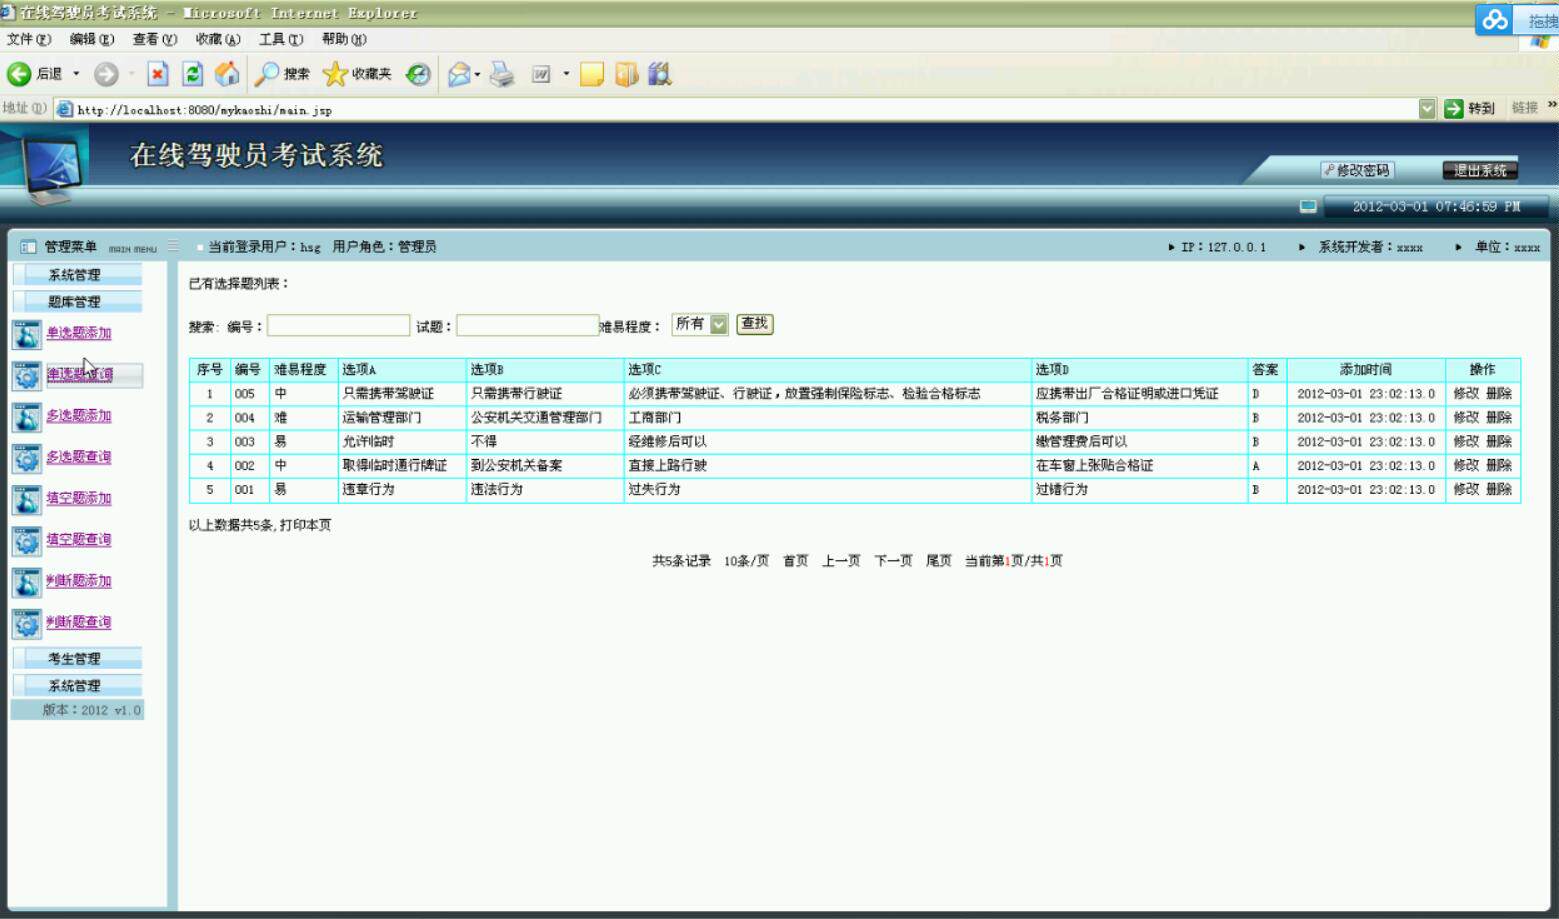Click the 填空题添加 sidebar icon
This screenshot has height=919, width=1559.
(x=25, y=498)
